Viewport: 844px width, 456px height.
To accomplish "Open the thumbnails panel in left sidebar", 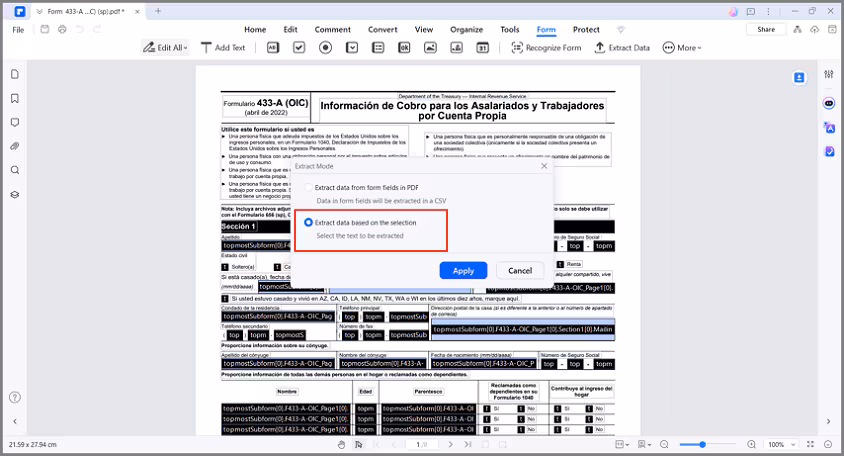I will [x=15, y=74].
